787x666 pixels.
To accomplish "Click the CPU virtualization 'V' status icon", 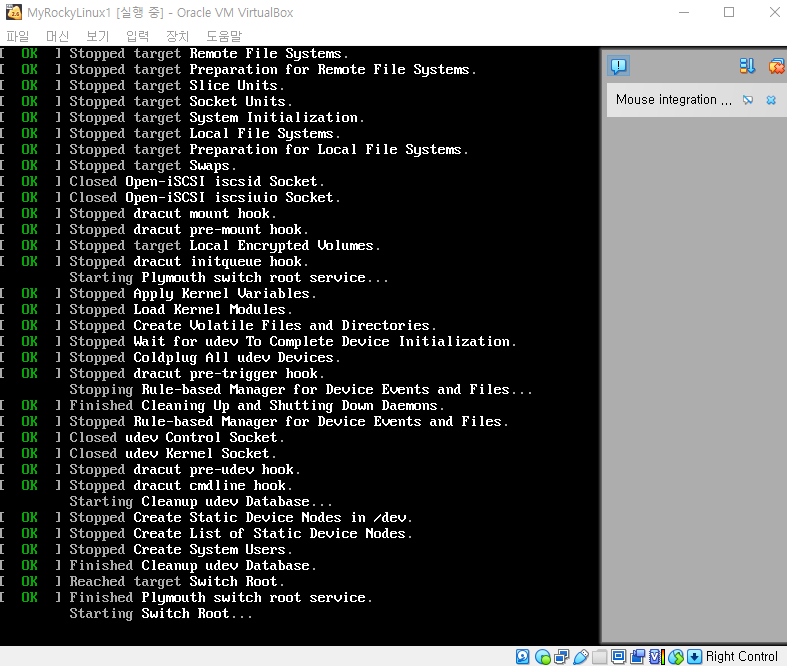I will [x=657, y=656].
